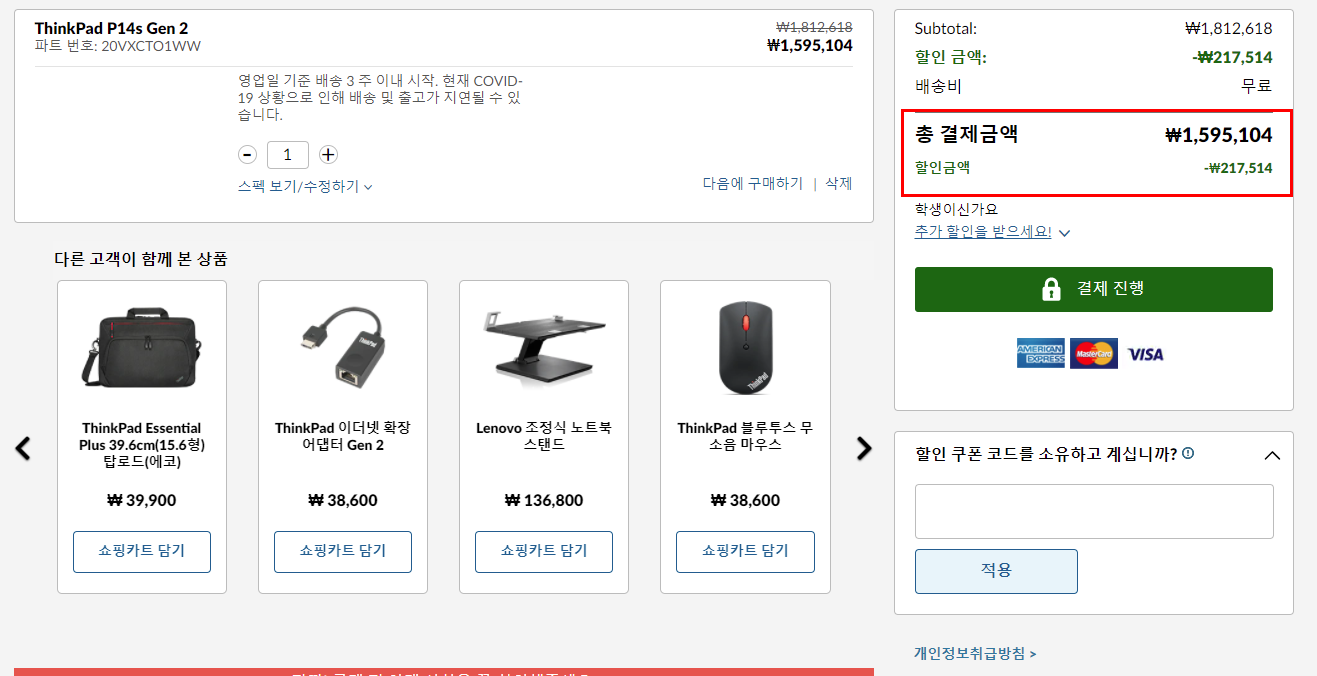Screen dimensions: 1317x676
Task: Add 블루투스 무소음 마우스 to cart
Action: (745, 551)
